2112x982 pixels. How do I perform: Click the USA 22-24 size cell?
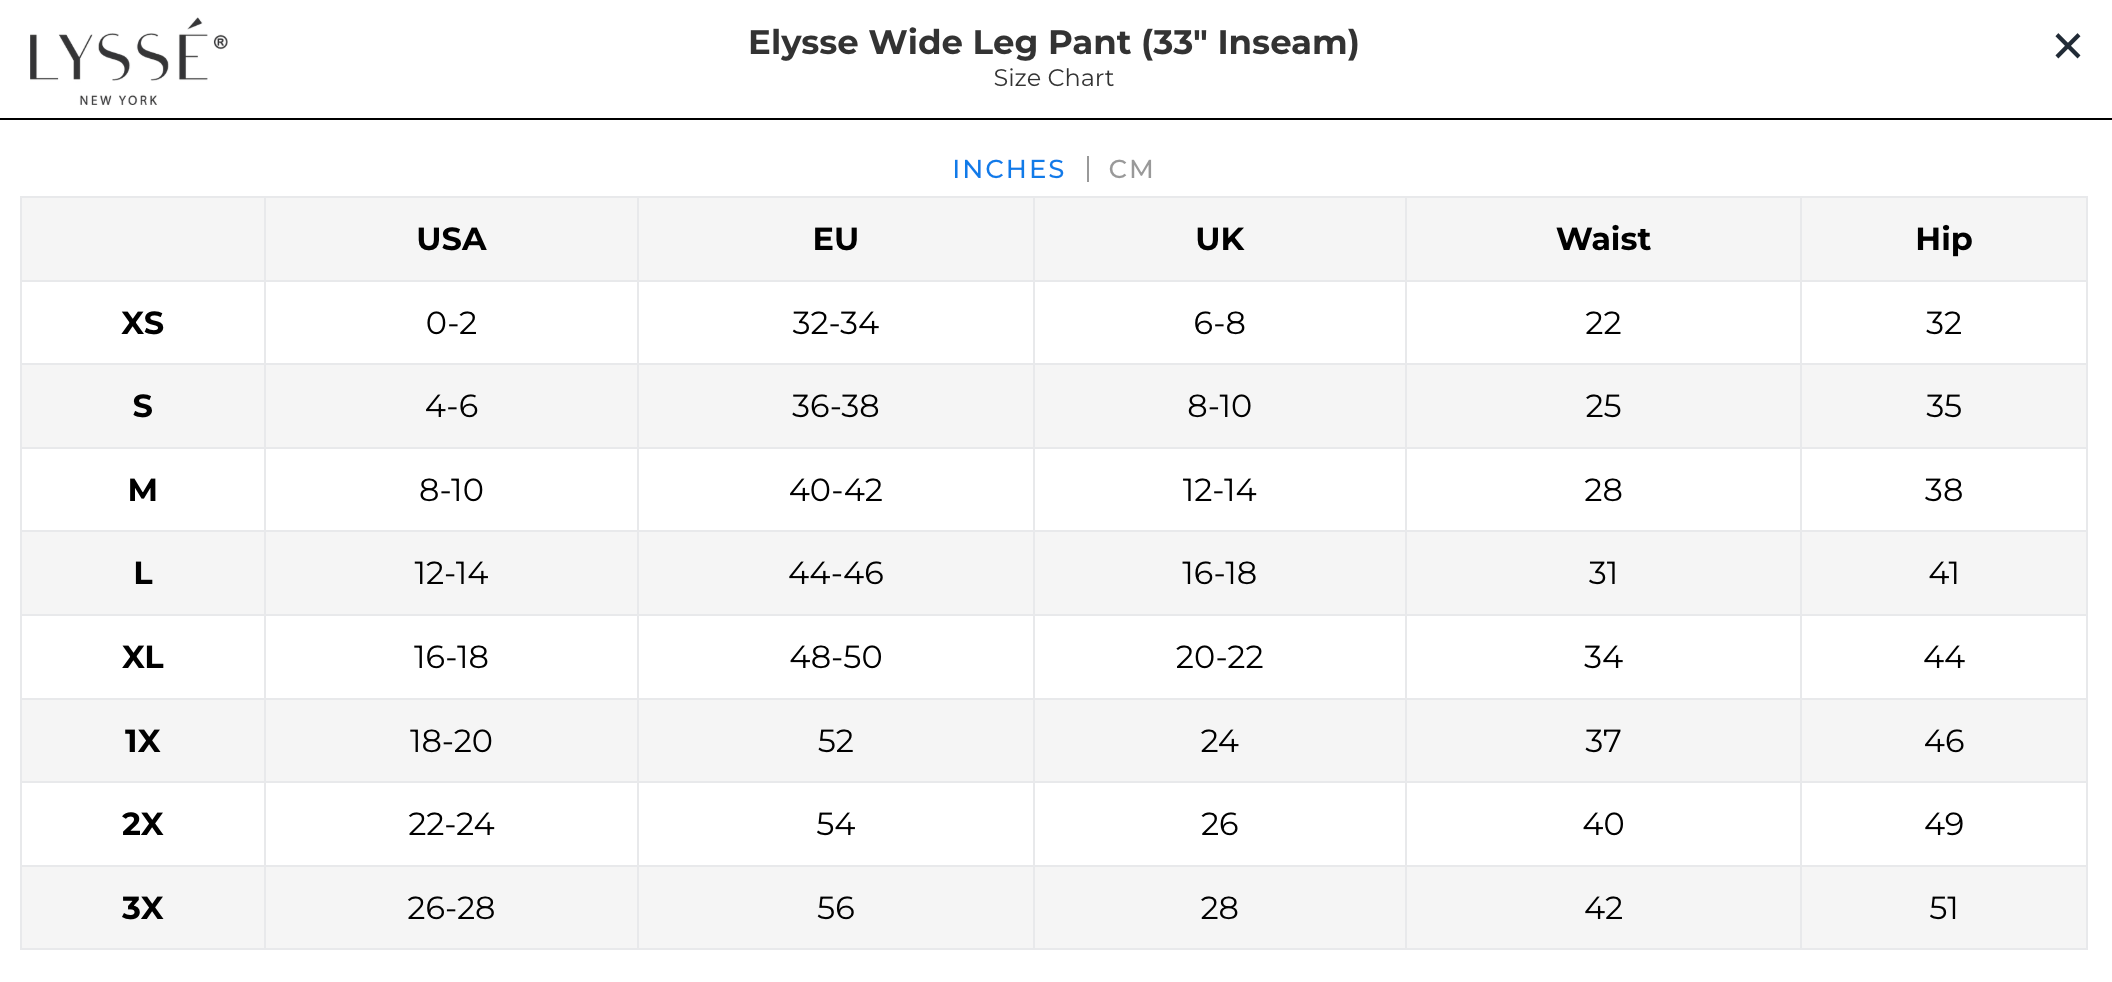pos(451,824)
